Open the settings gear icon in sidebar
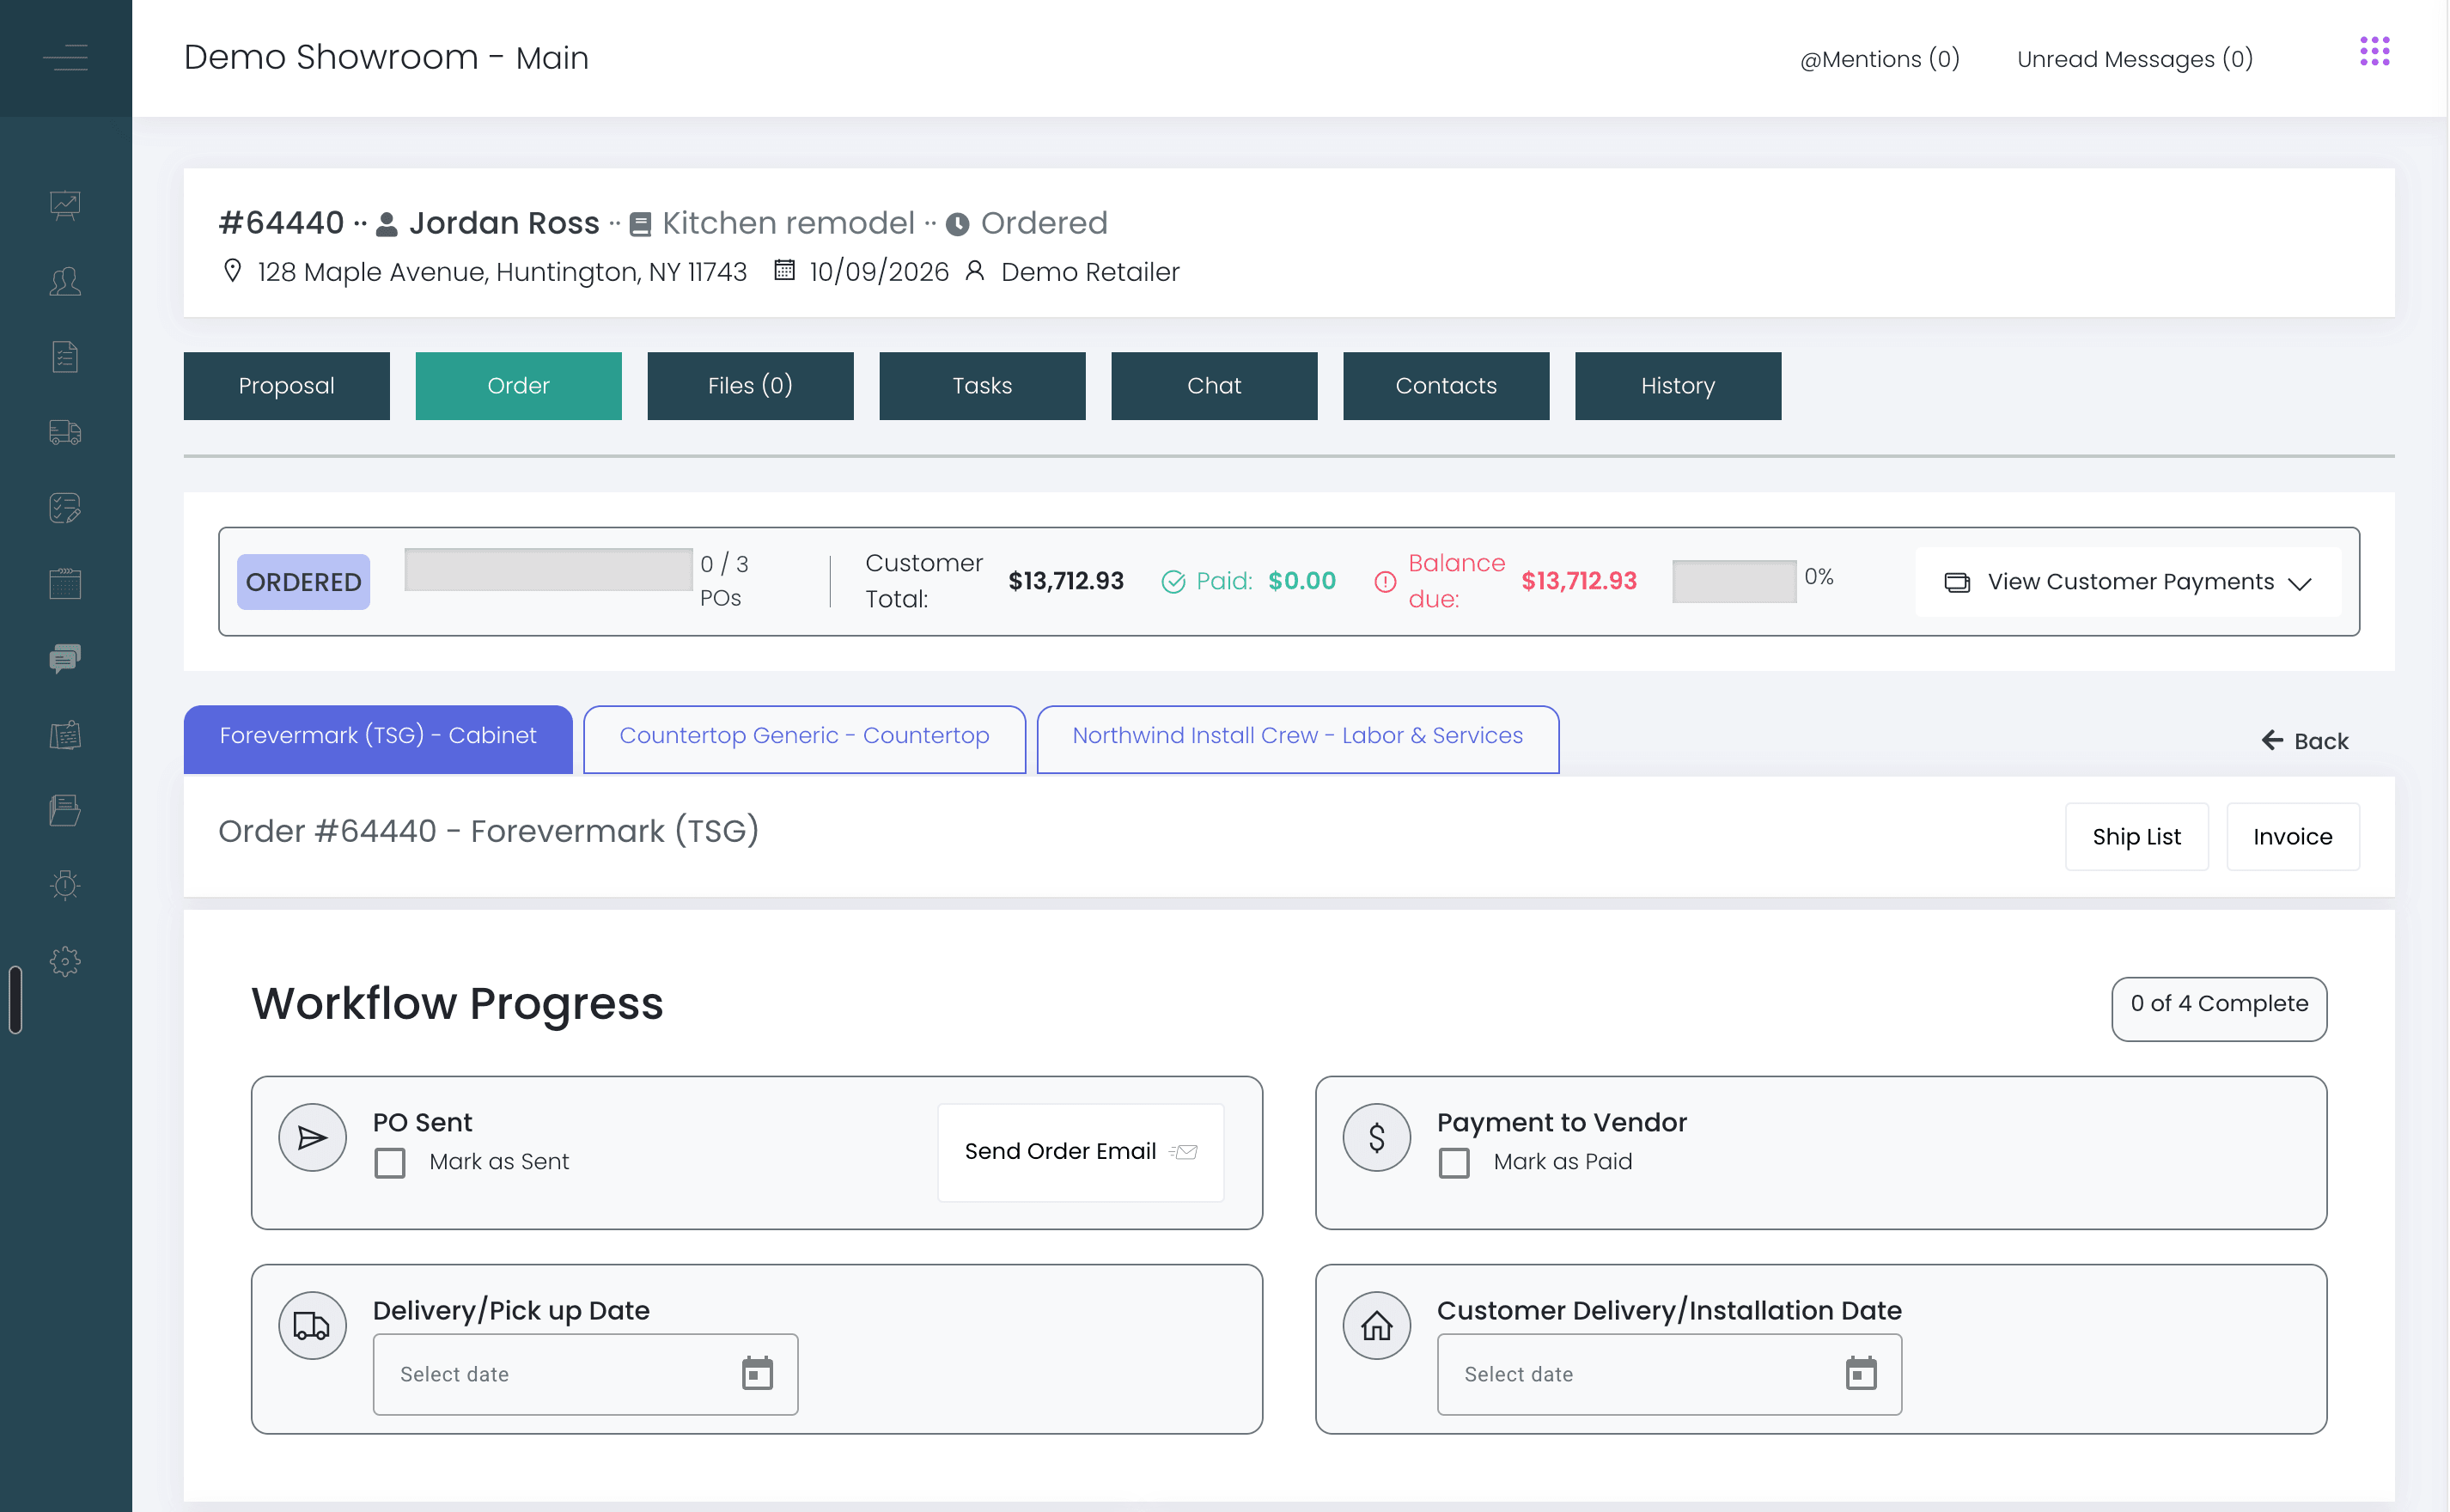2450x1512 pixels. [65, 961]
